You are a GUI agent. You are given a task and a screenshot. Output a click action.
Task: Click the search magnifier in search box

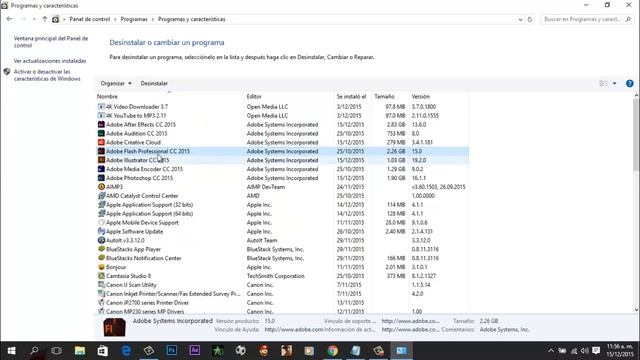pyautogui.click(x=629, y=19)
